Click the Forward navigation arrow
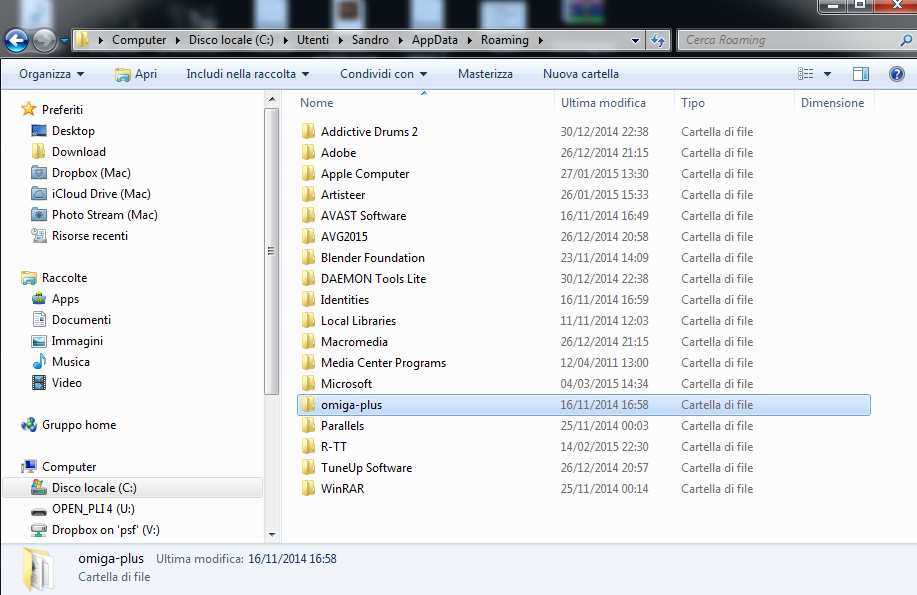This screenshot has height=595, width=917. pyautogui.click(x=44, y=40)
